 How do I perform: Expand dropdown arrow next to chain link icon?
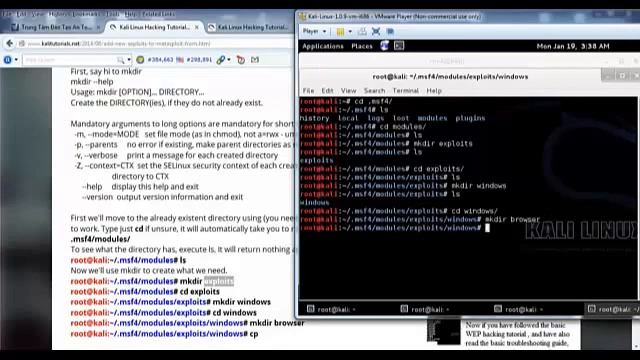tap(229, 60)
